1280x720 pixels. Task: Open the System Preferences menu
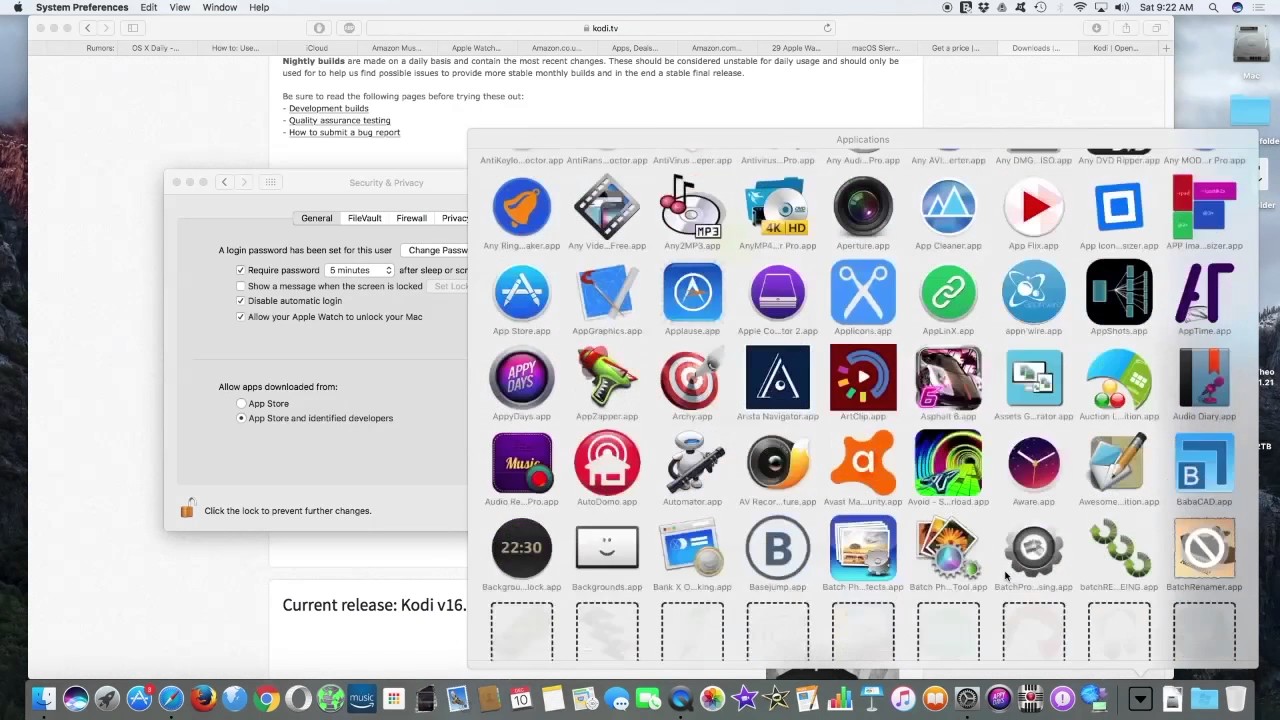tap(82, 7)
